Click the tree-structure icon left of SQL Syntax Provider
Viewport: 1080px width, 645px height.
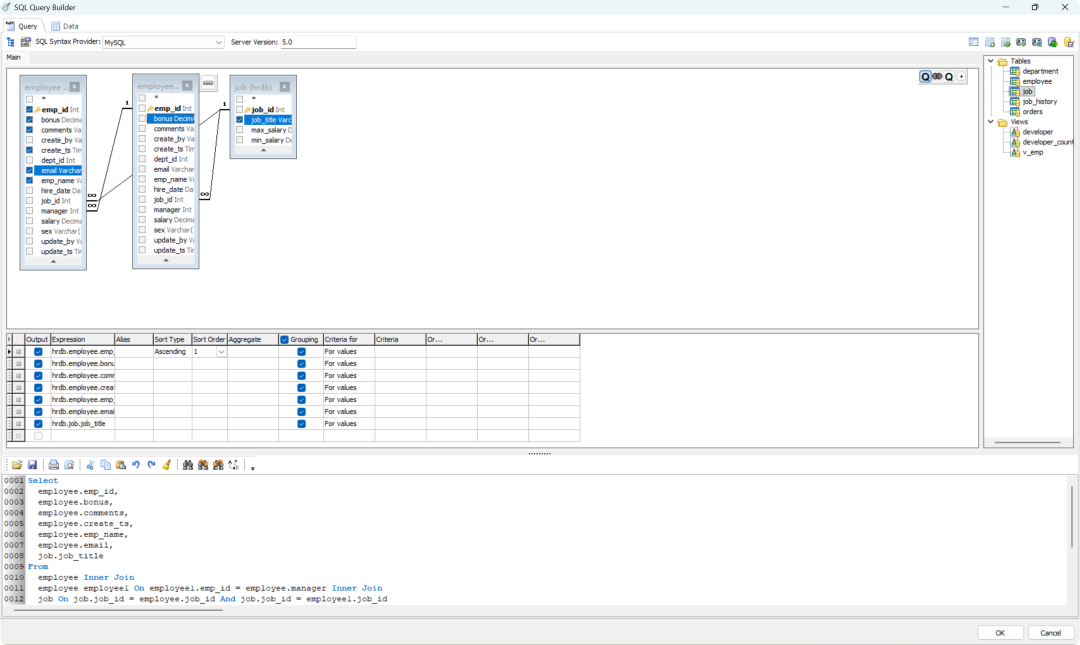[x=10, y=42]
